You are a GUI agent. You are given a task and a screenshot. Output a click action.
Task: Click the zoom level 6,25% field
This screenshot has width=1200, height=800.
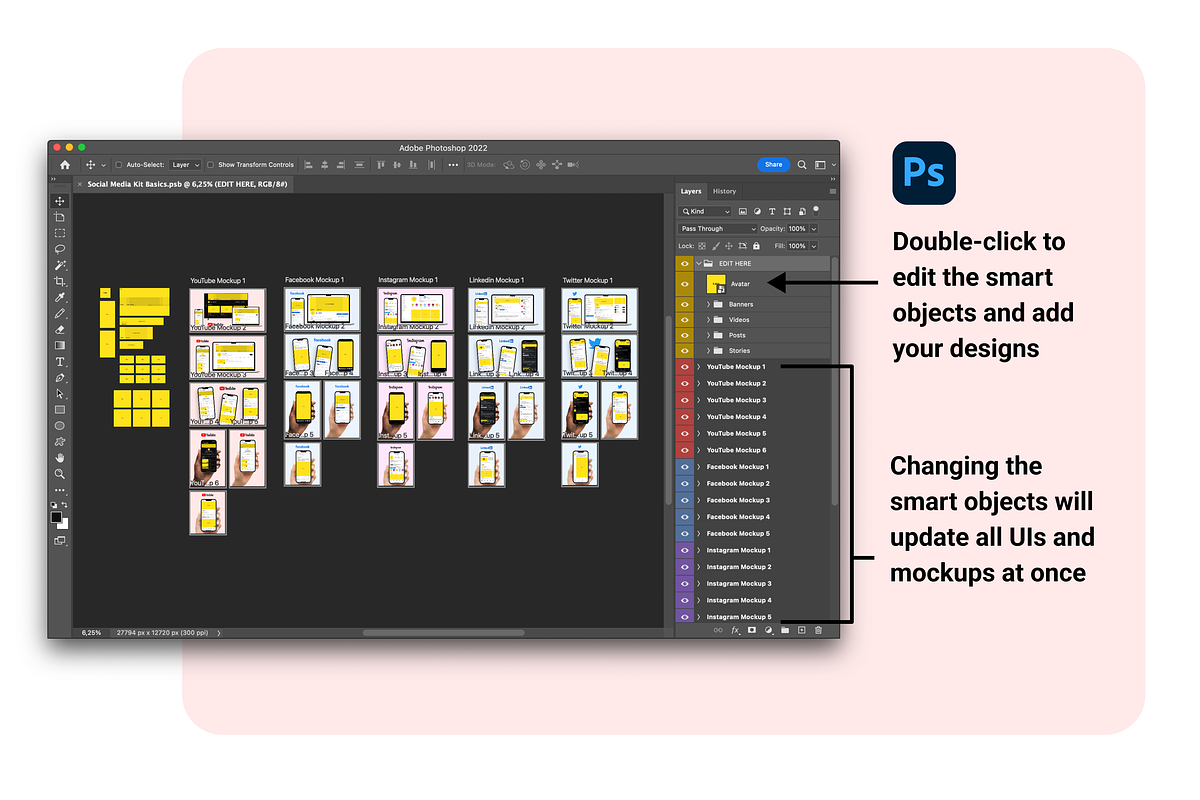coord(91,633)
